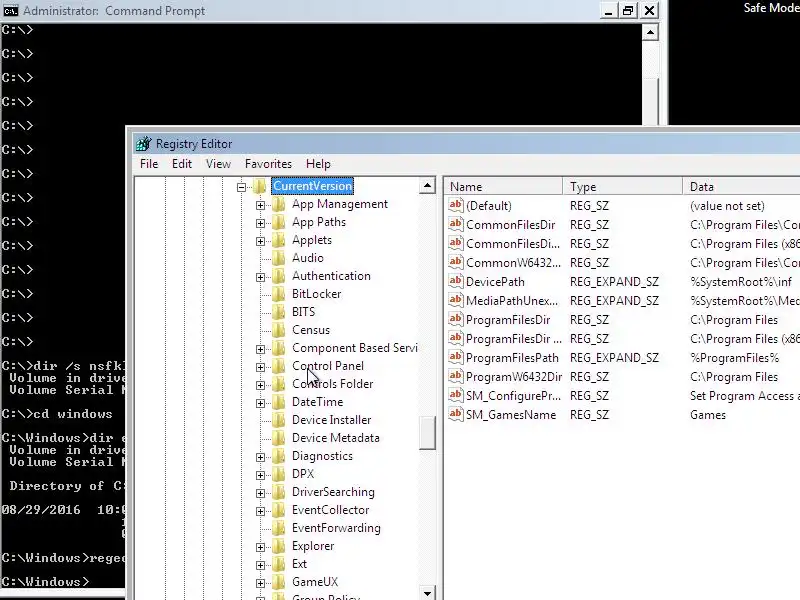Select the Explorer registry key
800x600 pixels.
point(313,546)
